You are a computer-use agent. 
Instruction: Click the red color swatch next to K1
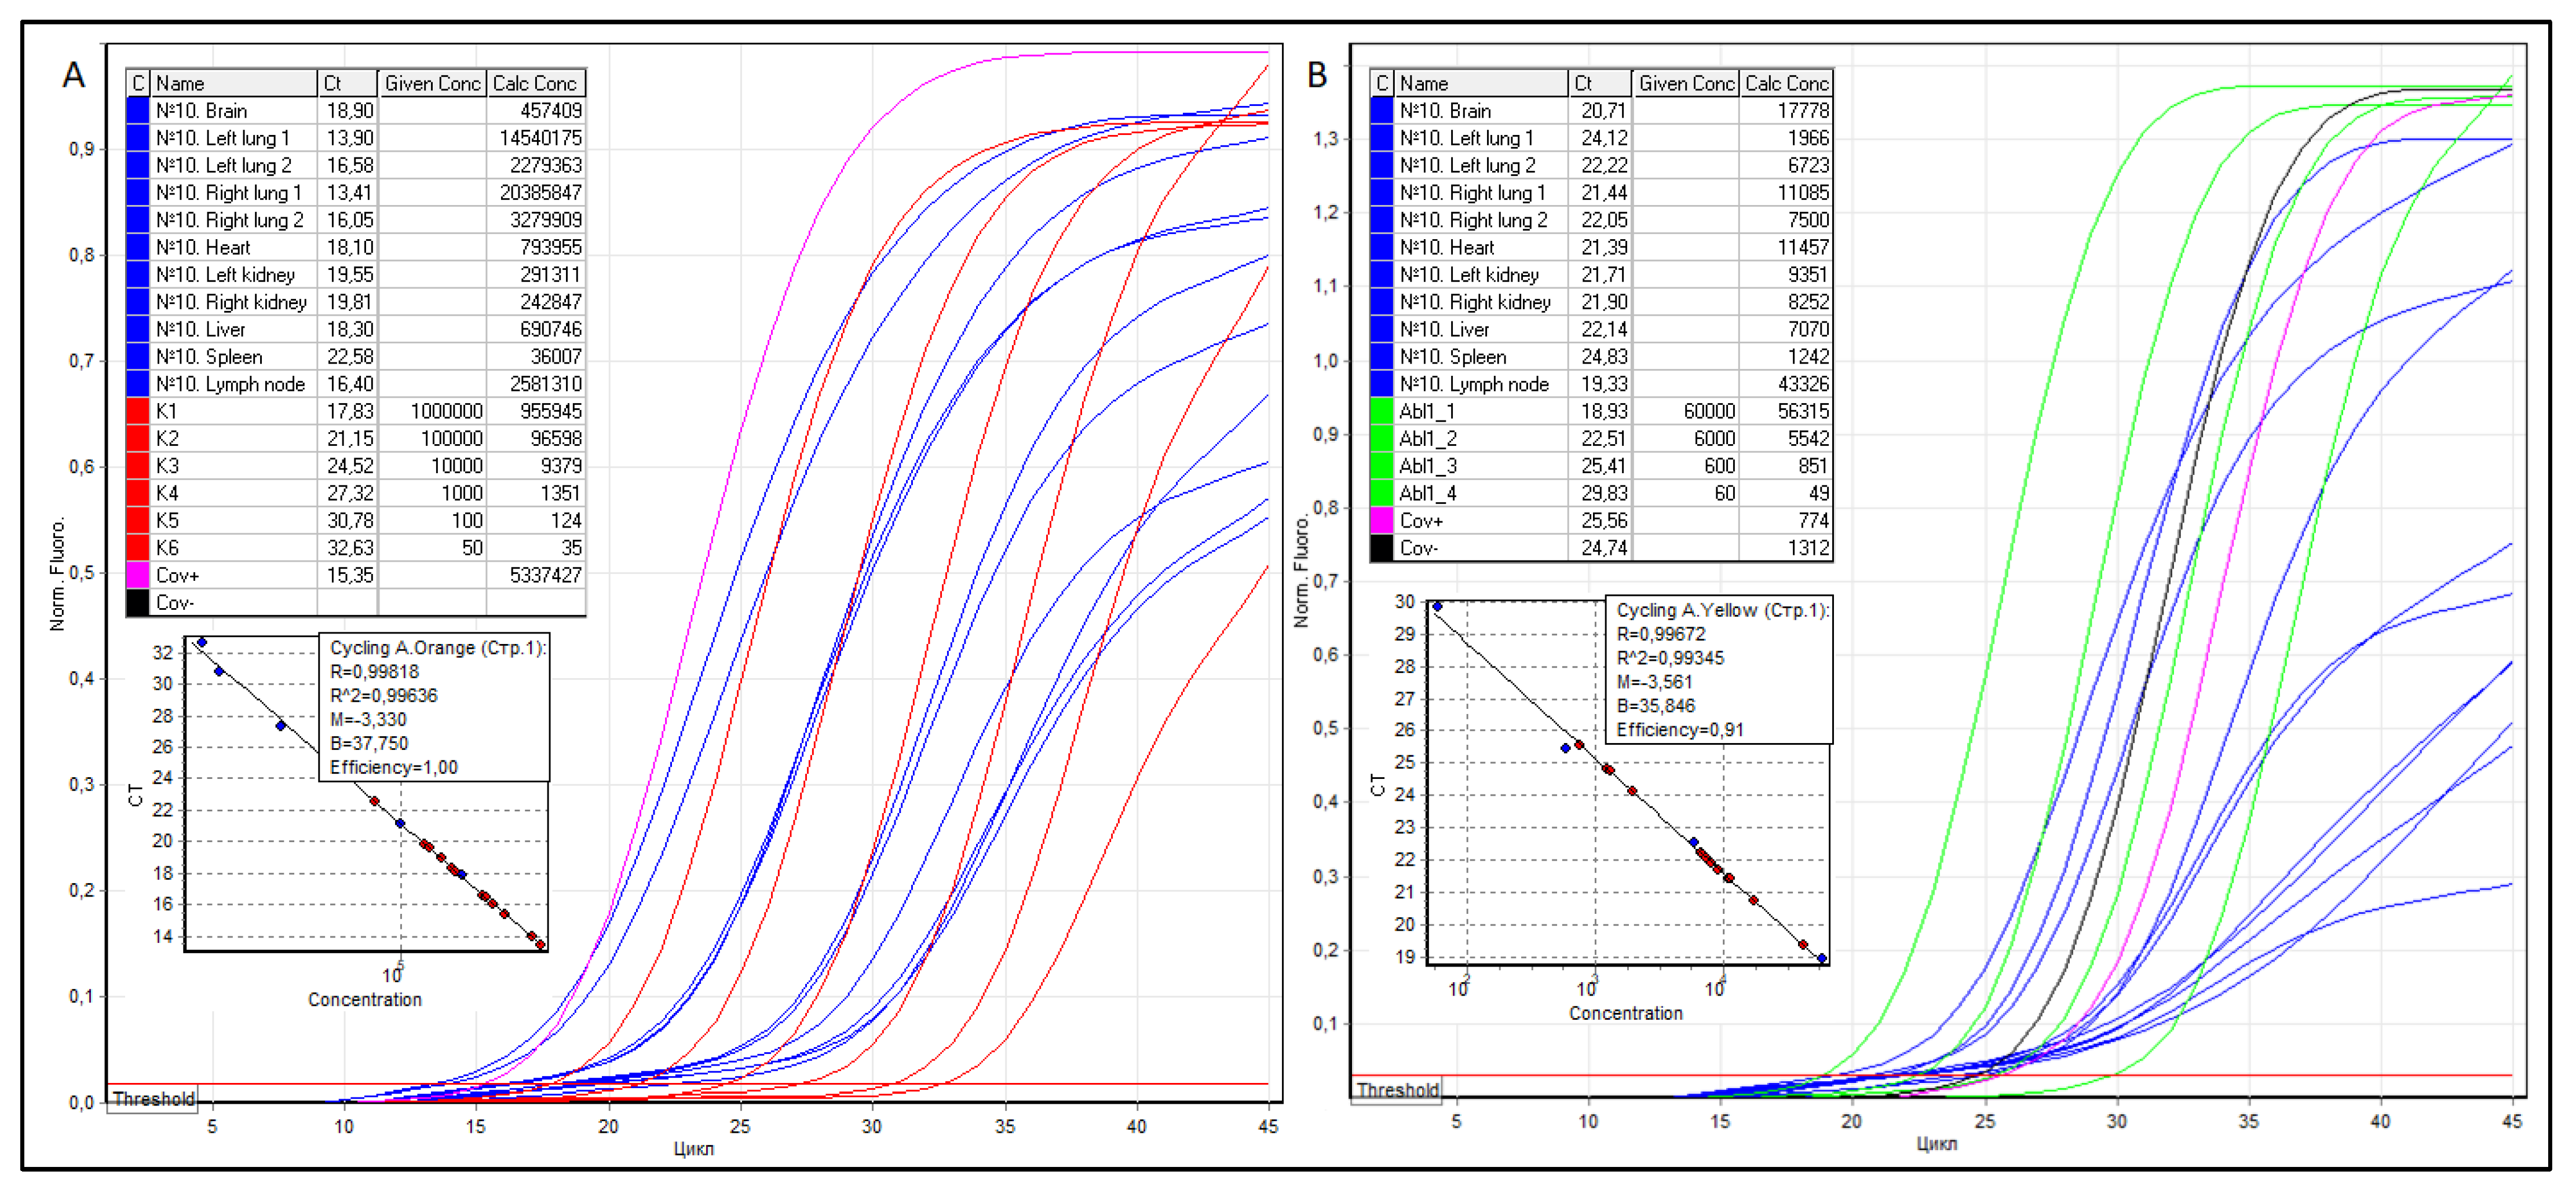point(138,411)
